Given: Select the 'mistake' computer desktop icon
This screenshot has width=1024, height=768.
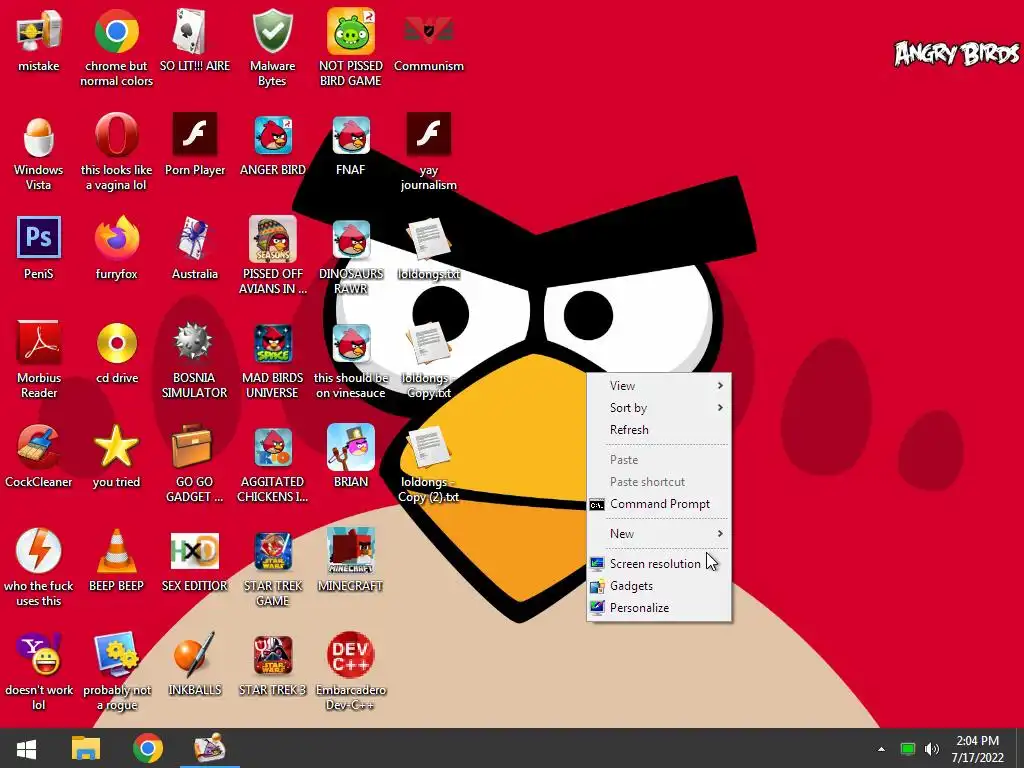Looking at the screenshot, I should tap(39, 31).
